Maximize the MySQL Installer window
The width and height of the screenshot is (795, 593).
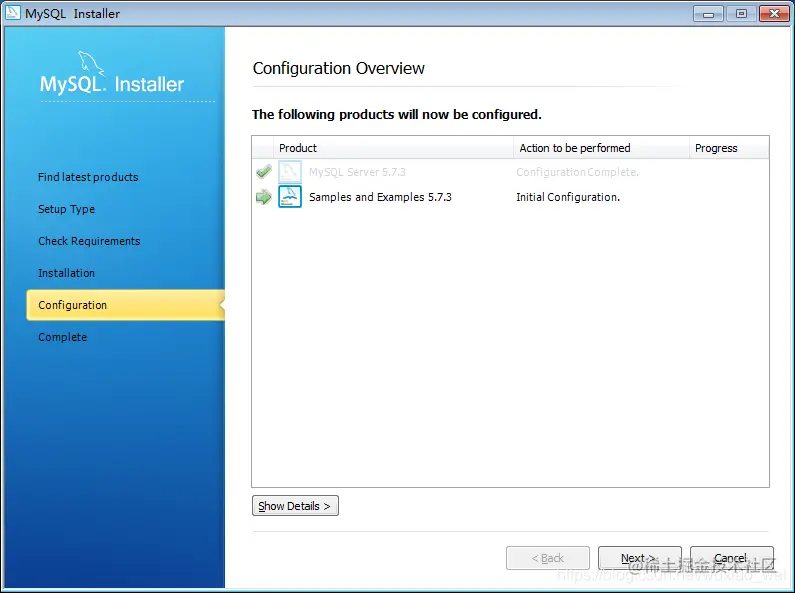click(x=741, y=14)
